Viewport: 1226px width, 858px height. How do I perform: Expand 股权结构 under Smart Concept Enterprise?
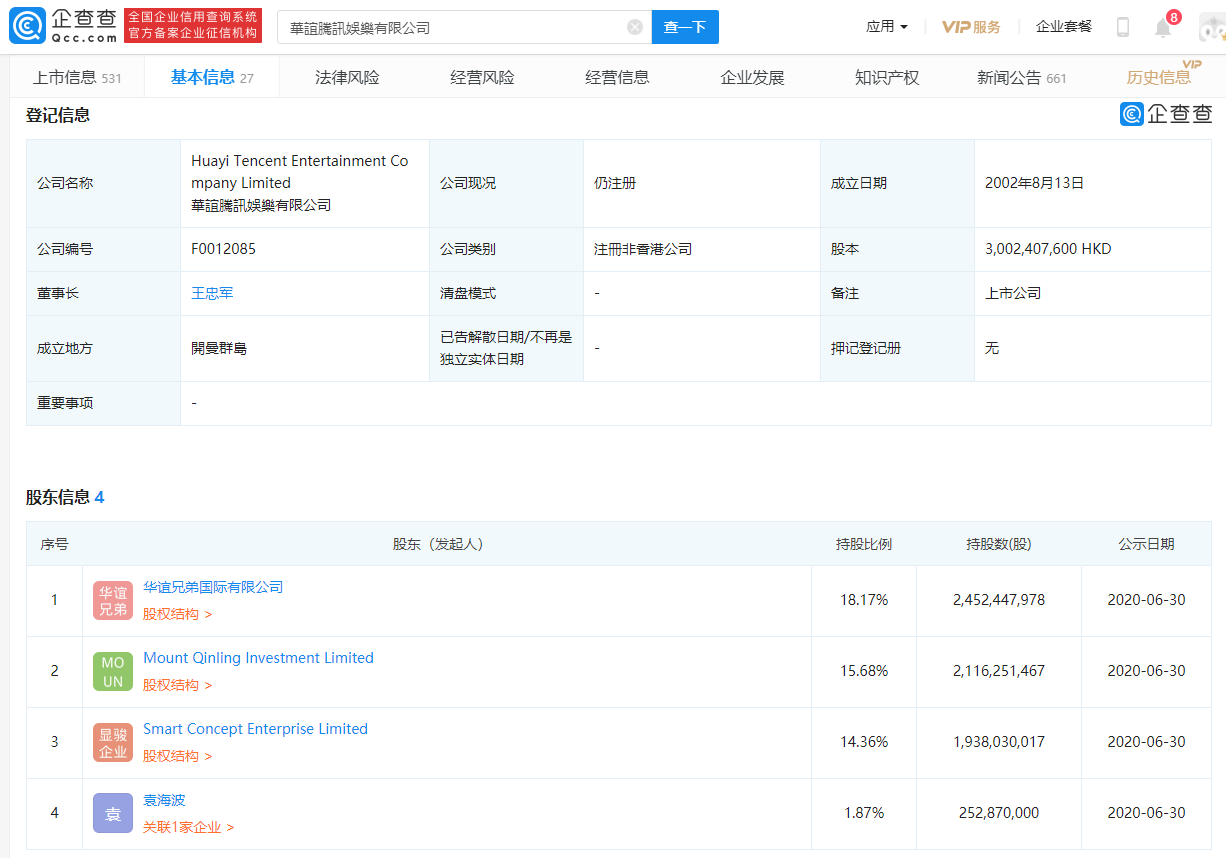[177, 756]
